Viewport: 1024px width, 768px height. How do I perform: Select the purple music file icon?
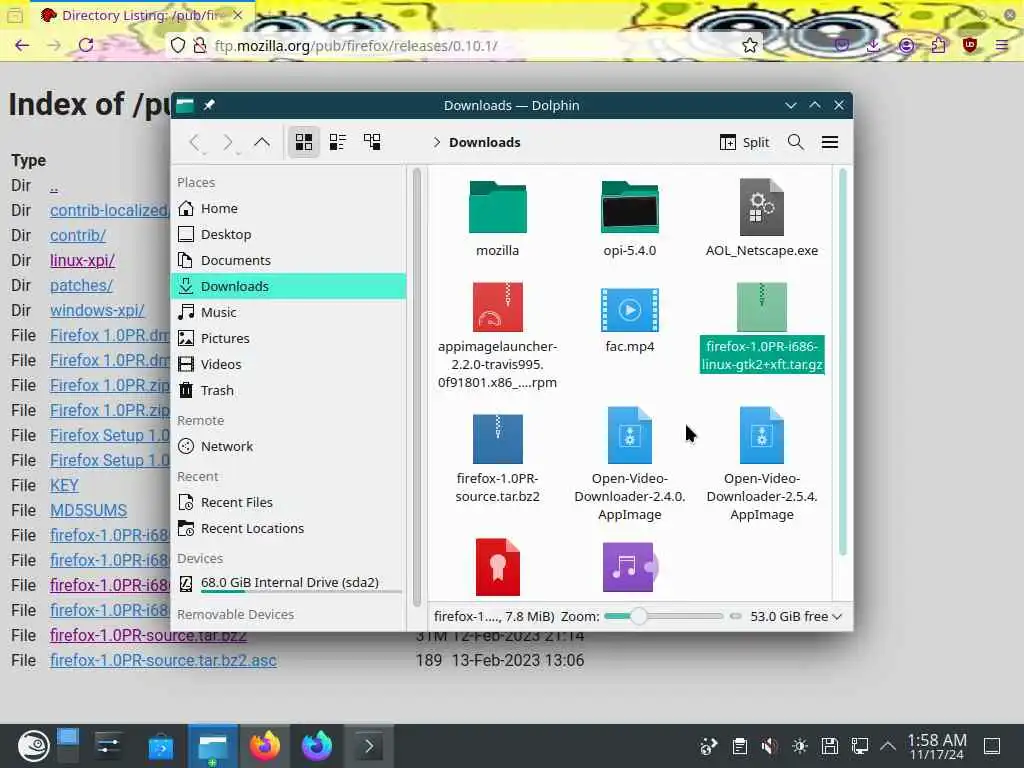pos(630,567)
